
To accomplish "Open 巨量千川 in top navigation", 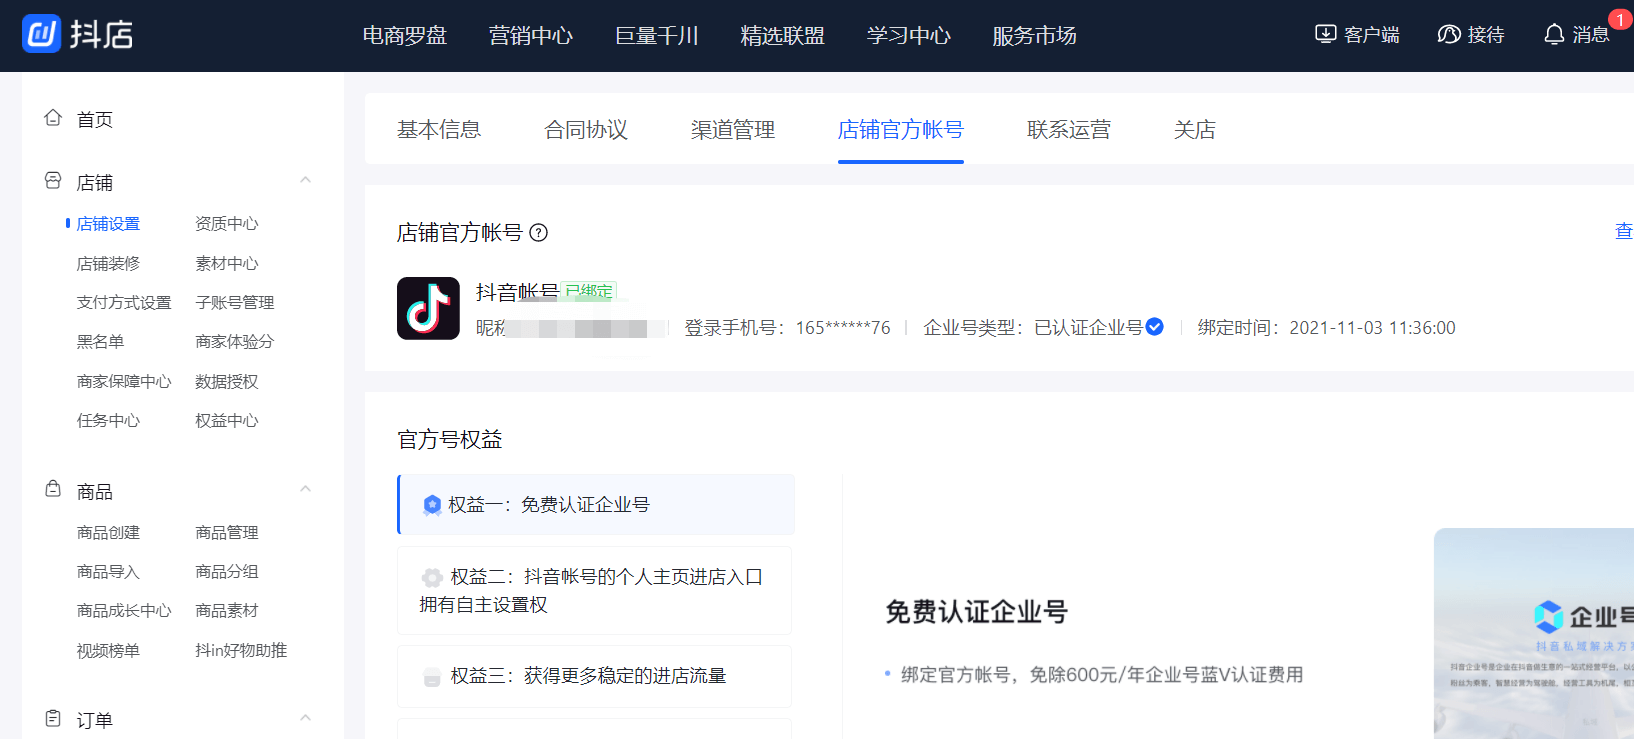I will (657, 35).
